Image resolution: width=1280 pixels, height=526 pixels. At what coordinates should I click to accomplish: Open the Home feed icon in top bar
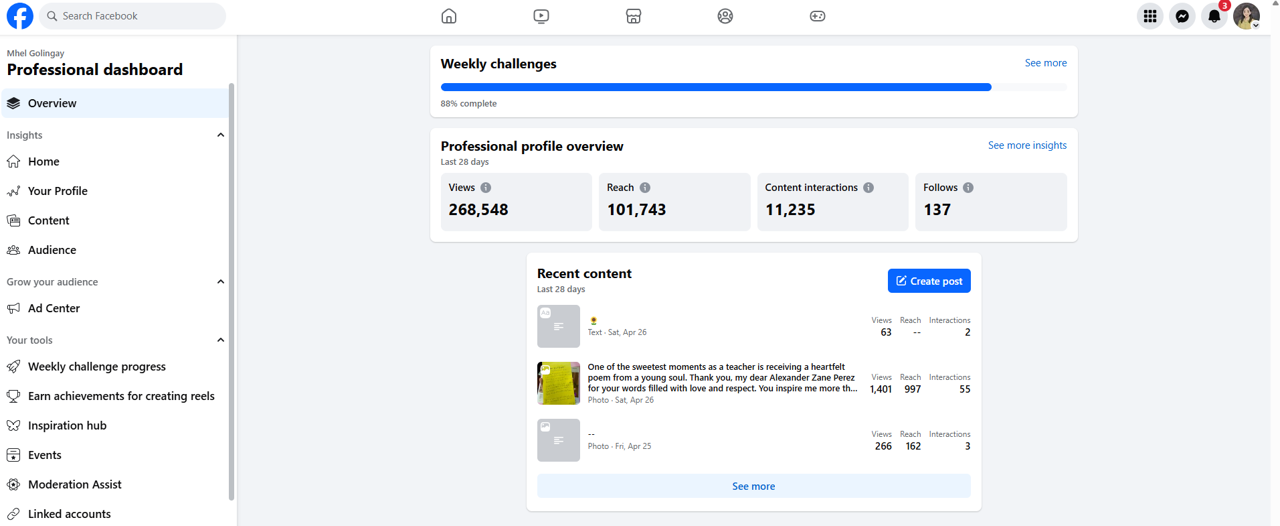(449, 16)
